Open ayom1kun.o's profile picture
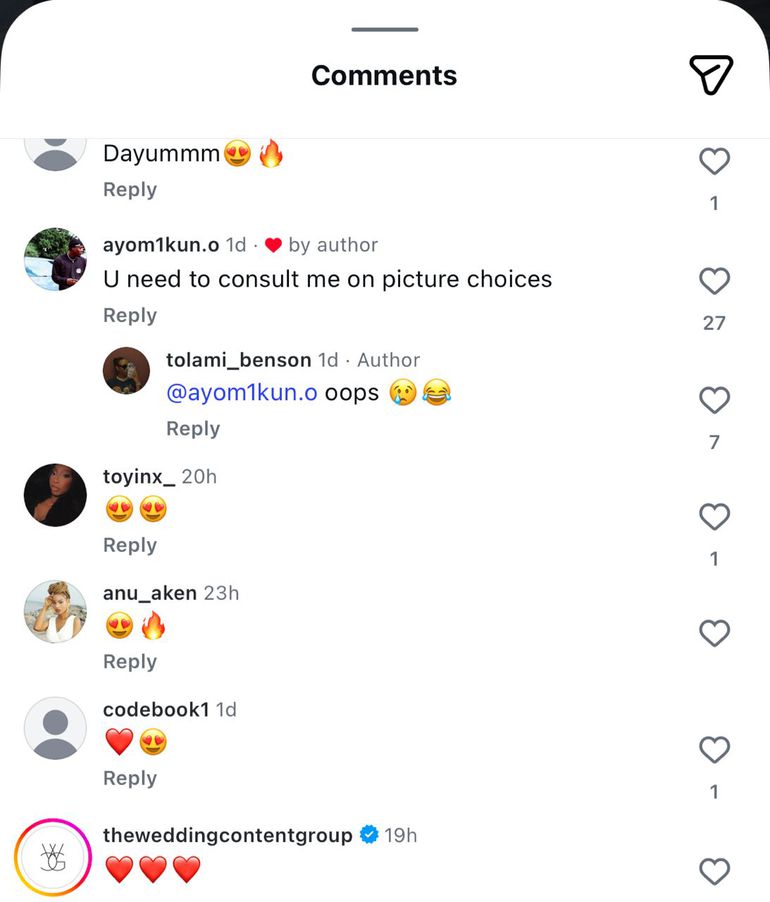 click(55, 259)
